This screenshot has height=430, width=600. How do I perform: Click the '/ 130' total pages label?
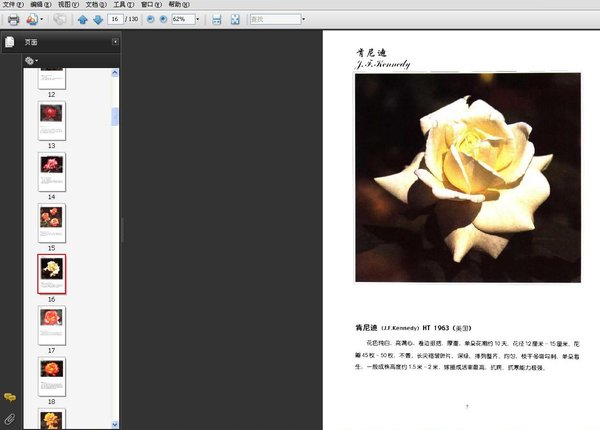point(132,19)
